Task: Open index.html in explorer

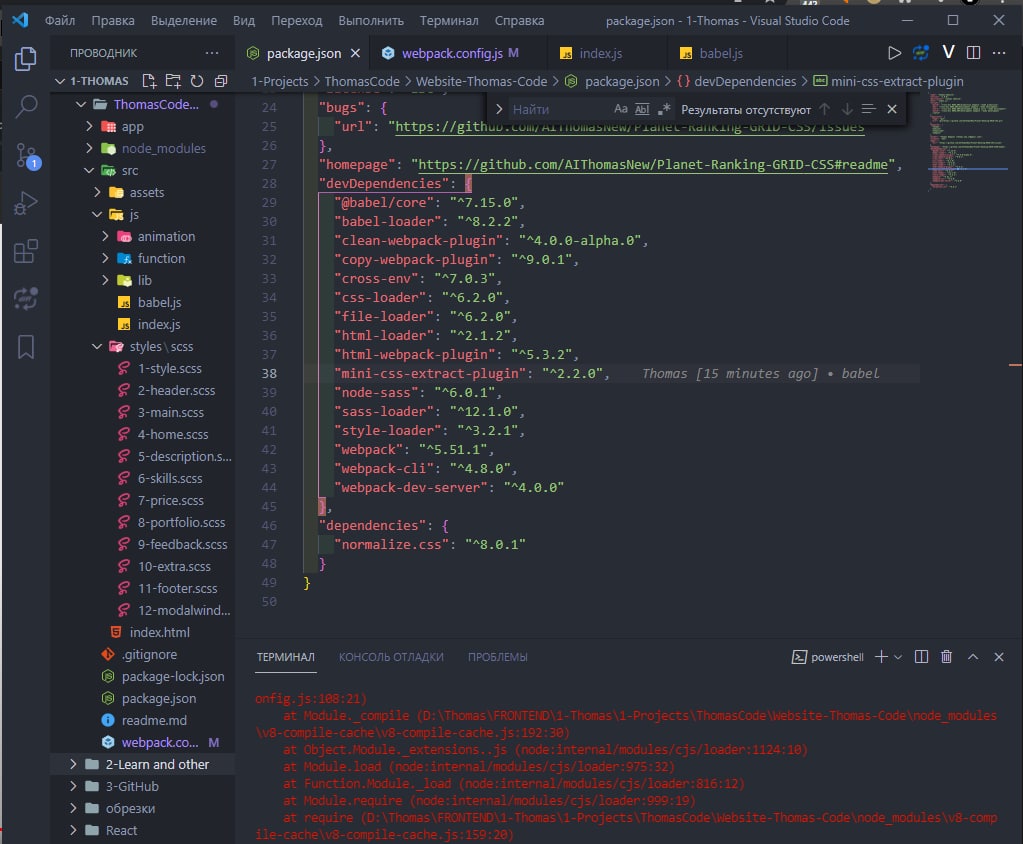Action: 159,632
